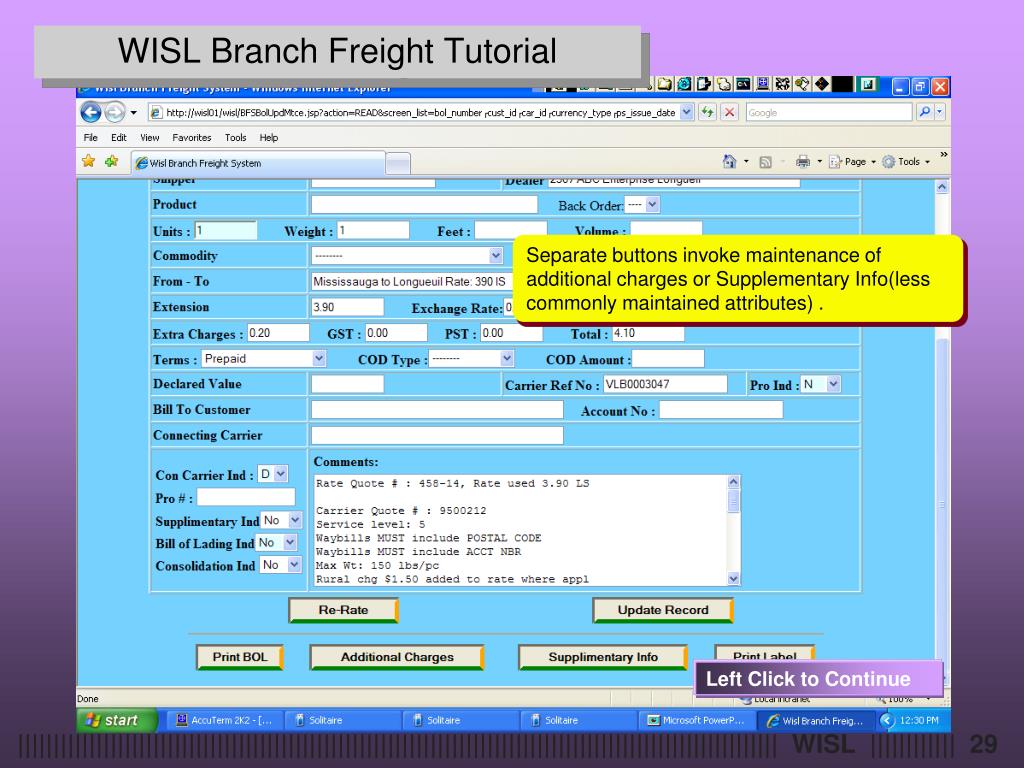
Task: Open the address bar URL history dropdown
Action: pyautogui.click(x=686, y=112)
